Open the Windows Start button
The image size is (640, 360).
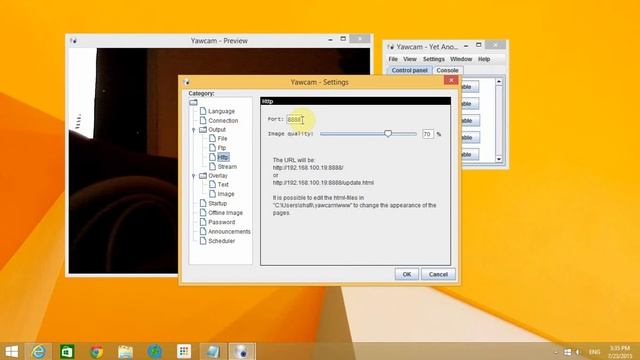[x=11, y=351]
